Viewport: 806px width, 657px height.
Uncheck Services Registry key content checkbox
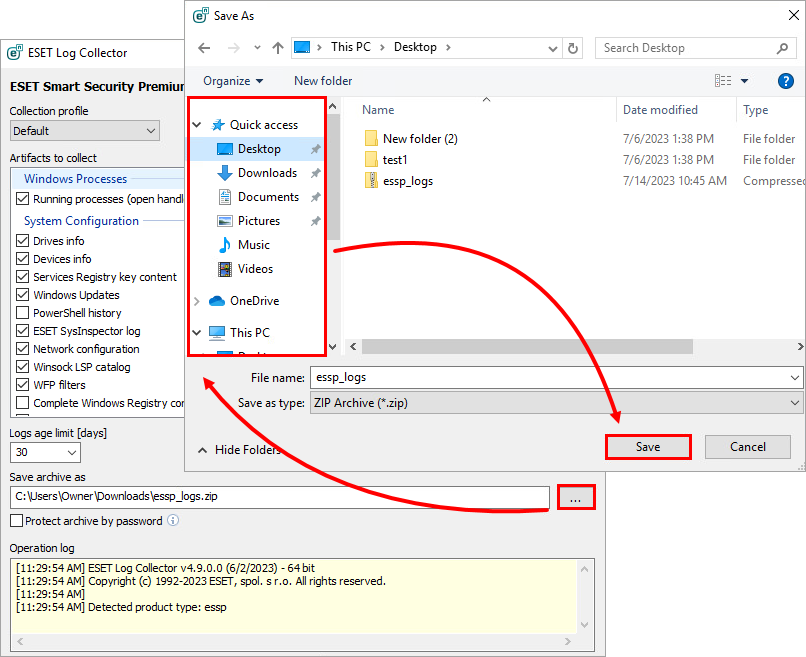23,277
